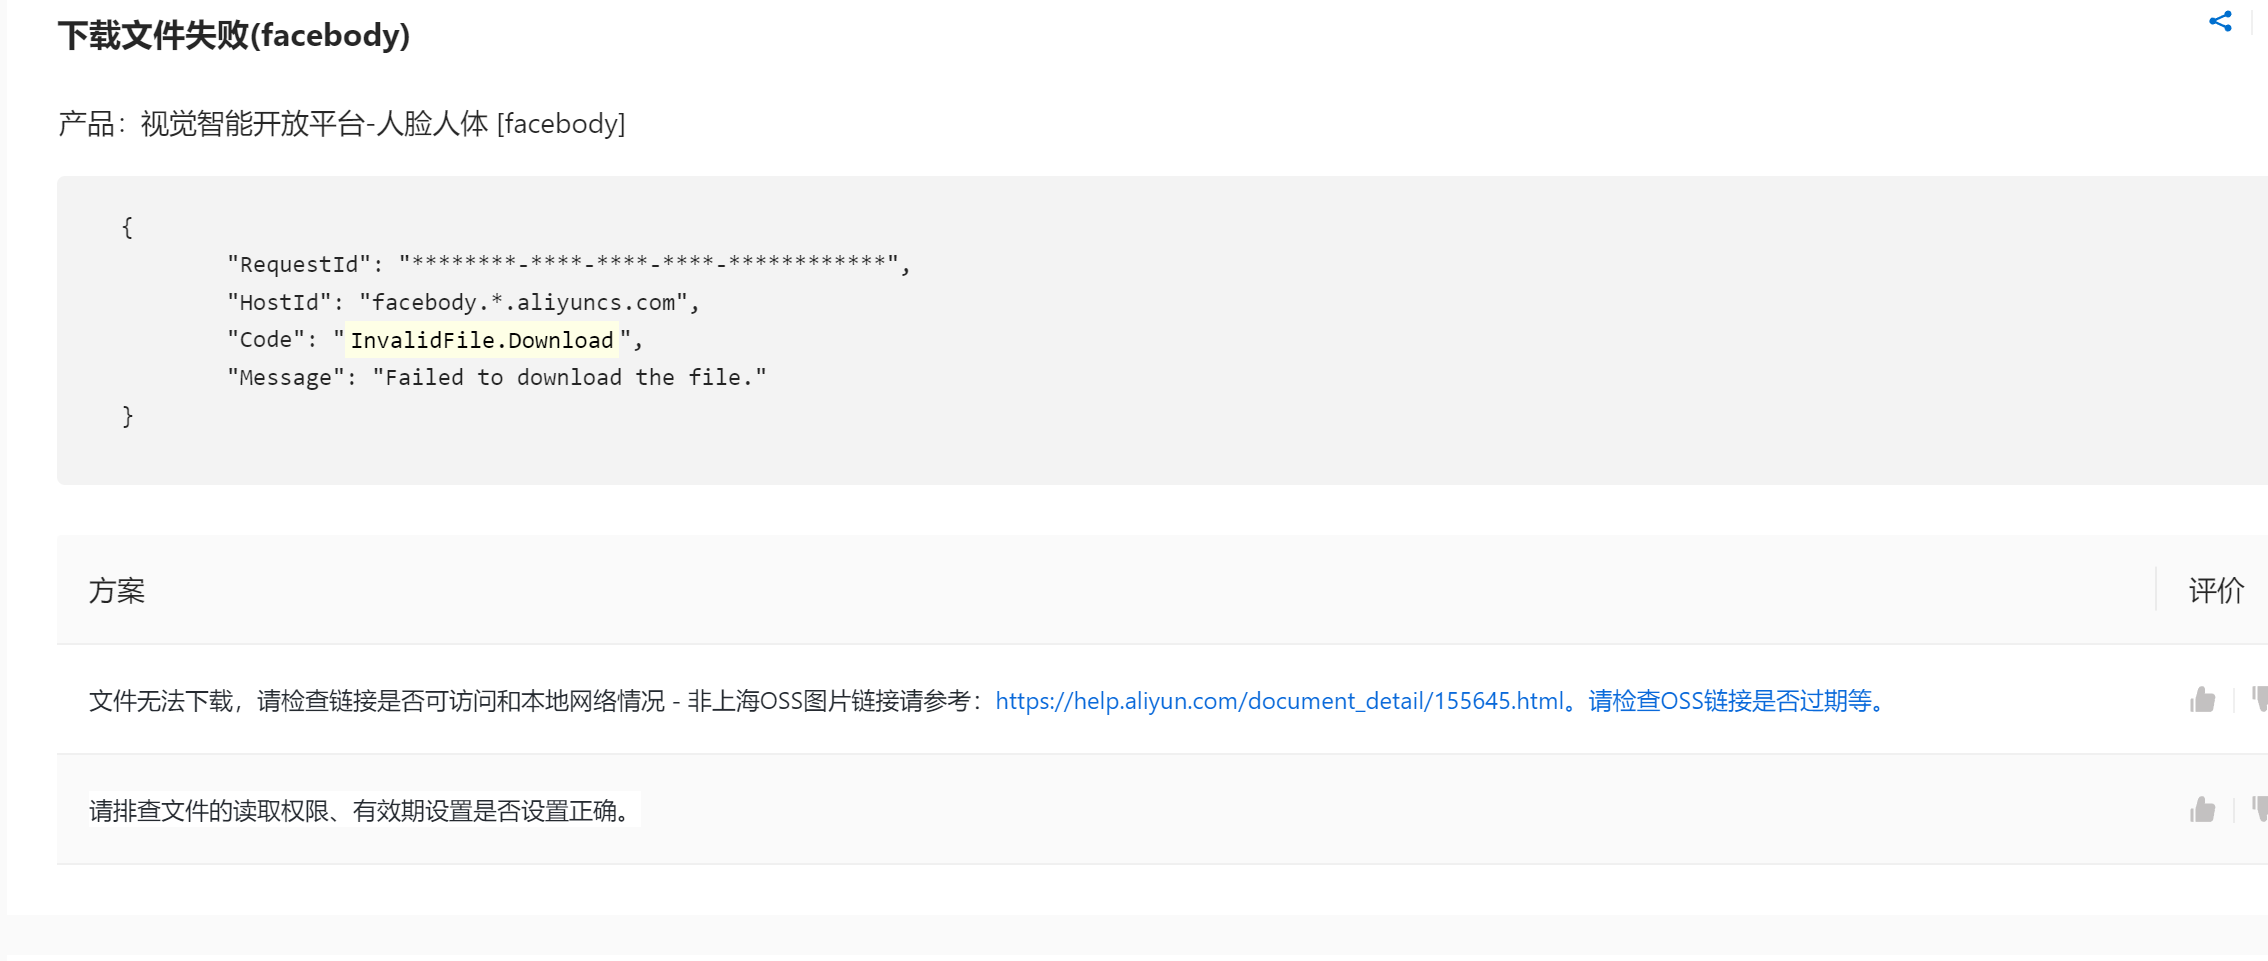2268x961 pixels.
Task: Click the RequestId line in code block
Action: pos(568,264)
